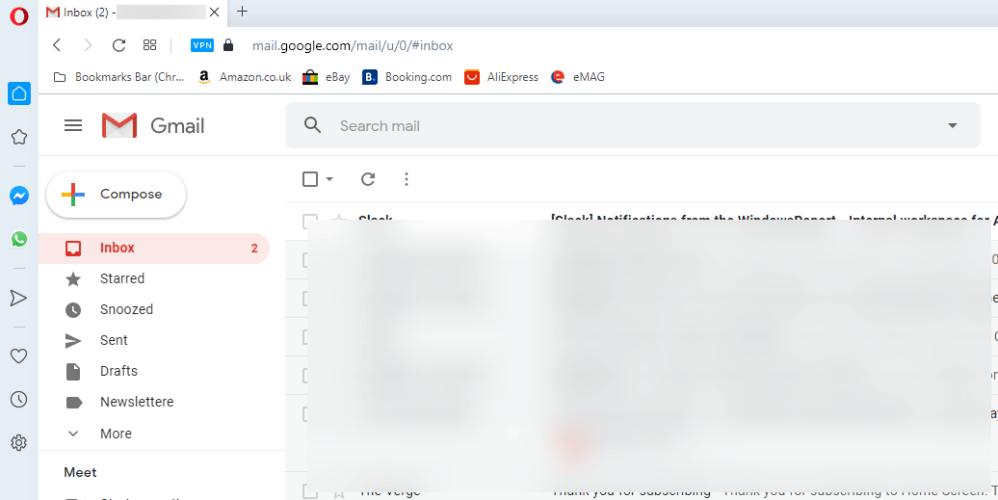Open Opera sidebar Bookmarks star
This screenshot has width=998, height=500.
point(19,137)
